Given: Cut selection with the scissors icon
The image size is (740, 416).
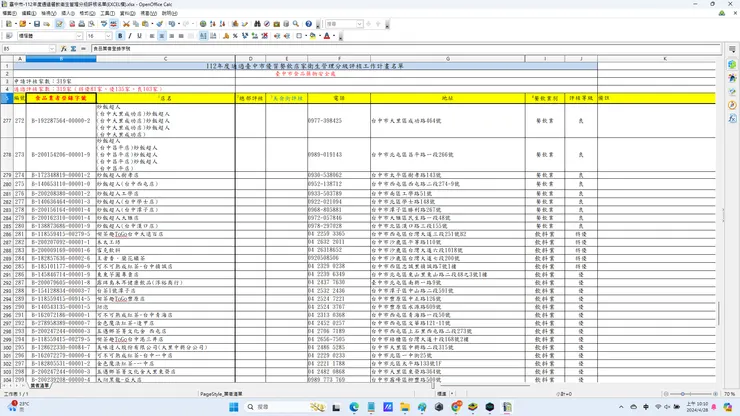Looking at the screenshot, I should (x=126, y=24).
